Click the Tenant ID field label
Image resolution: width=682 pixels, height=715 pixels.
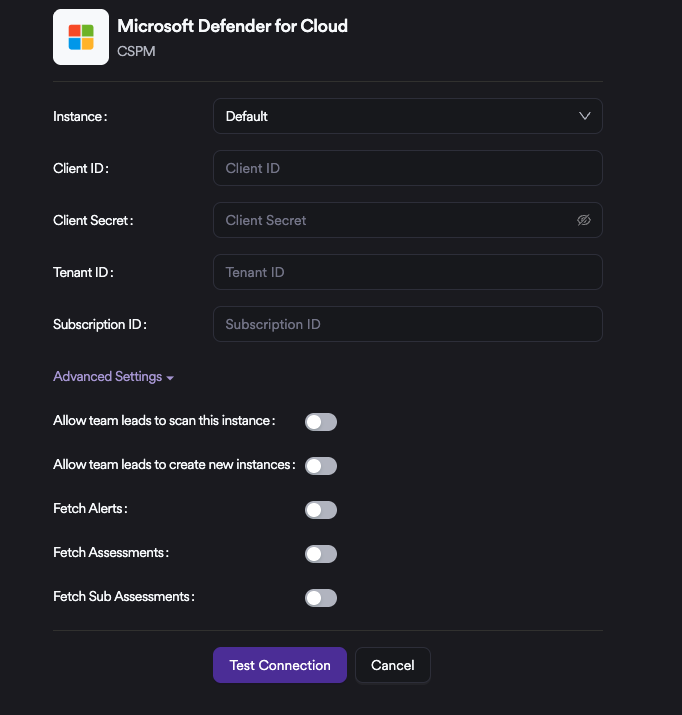[x=83, y=273]
